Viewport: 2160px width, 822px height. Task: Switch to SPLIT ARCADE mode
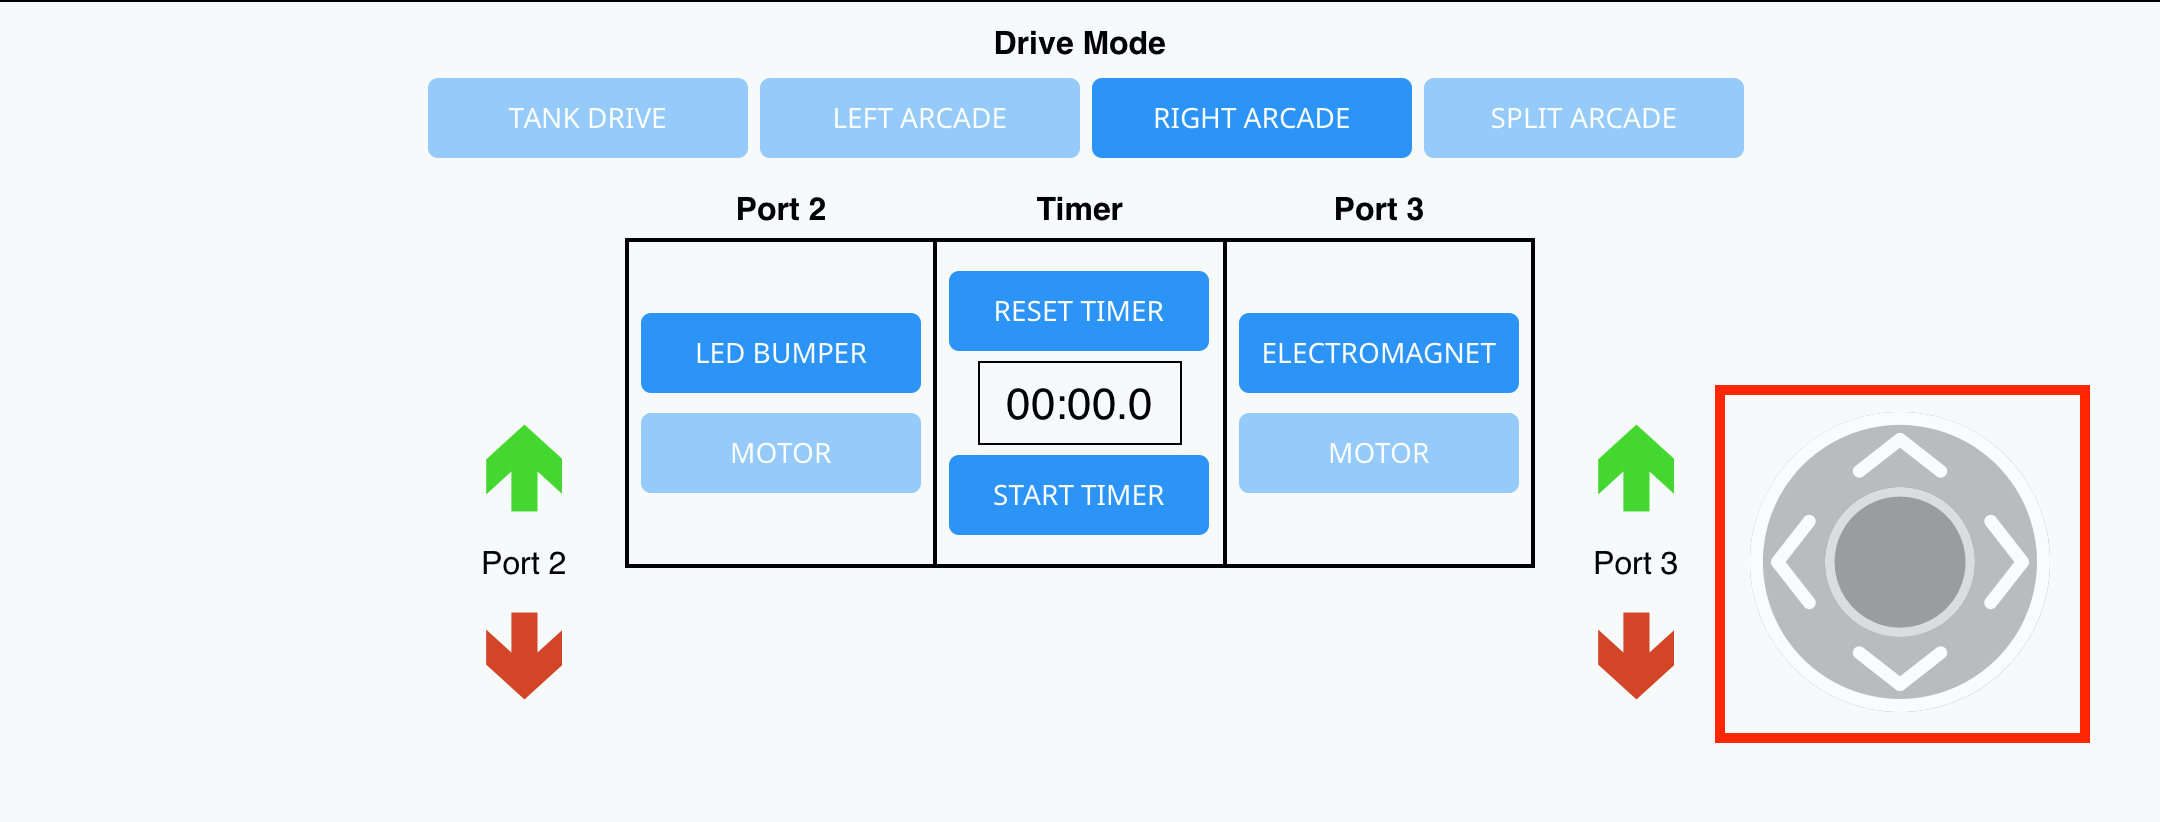1583,117
